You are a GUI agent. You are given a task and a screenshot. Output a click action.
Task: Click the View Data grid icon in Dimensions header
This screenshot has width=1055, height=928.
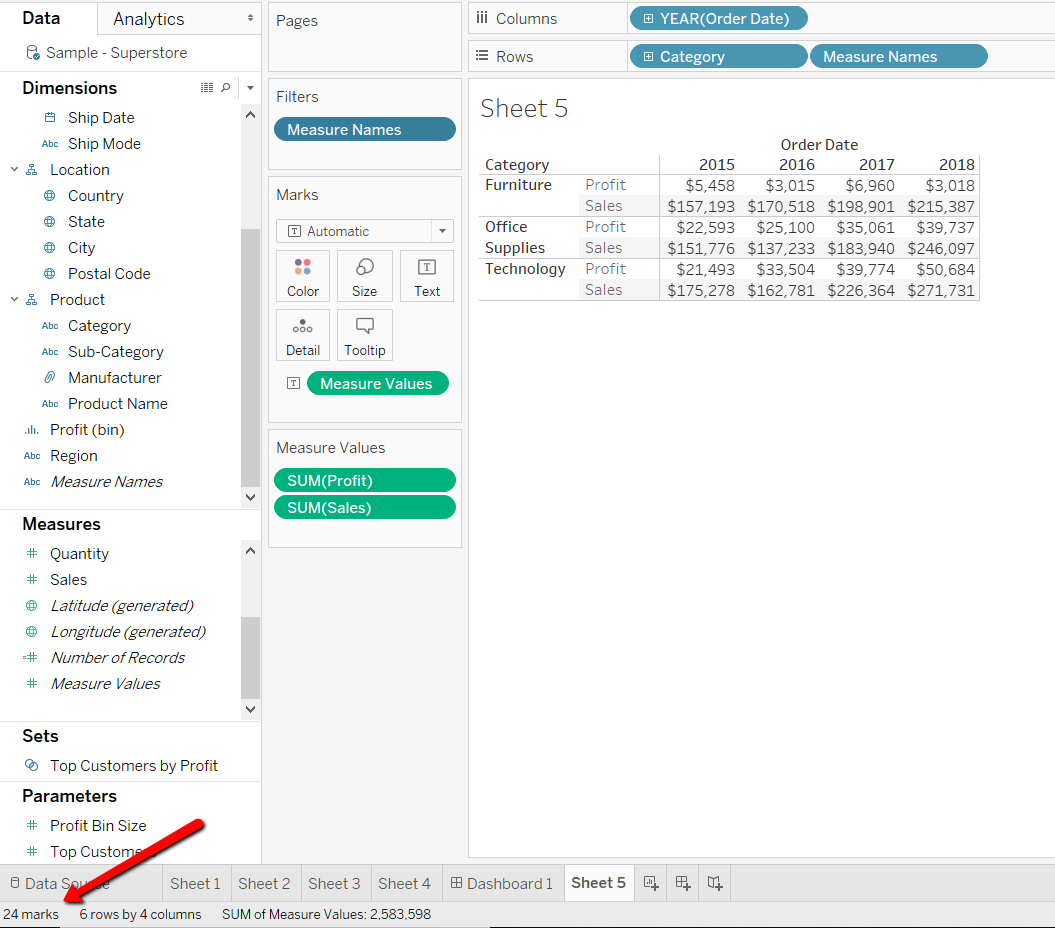pos(205,88)
